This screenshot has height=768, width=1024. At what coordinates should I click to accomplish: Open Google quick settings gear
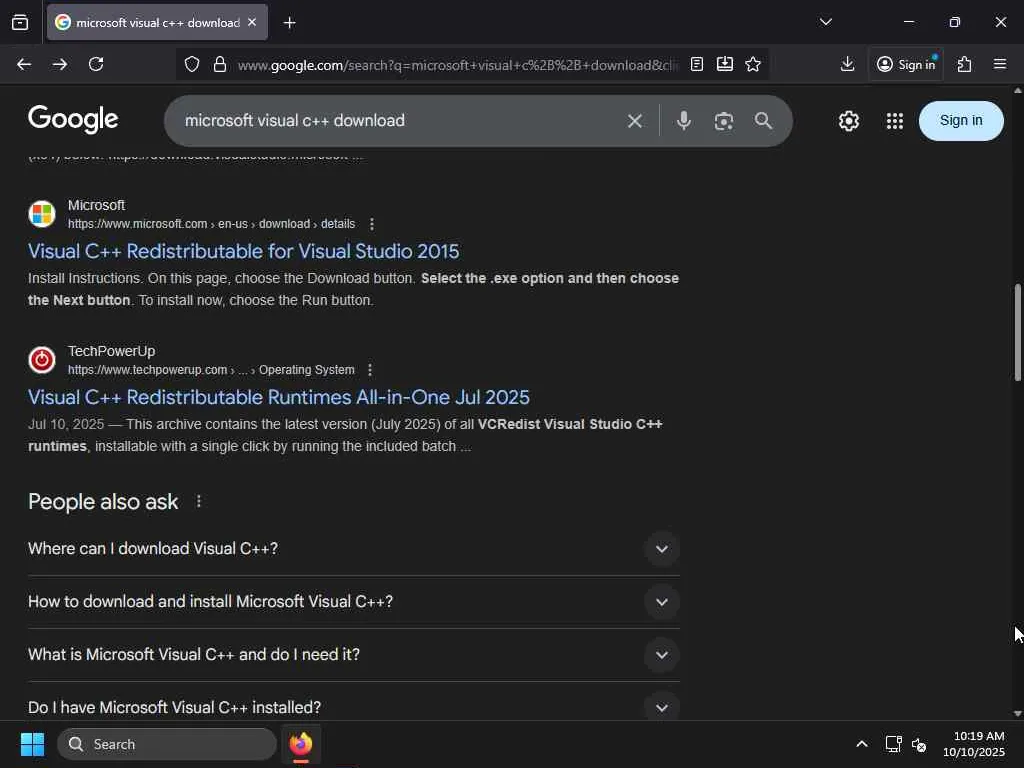(x=848, y=121)
